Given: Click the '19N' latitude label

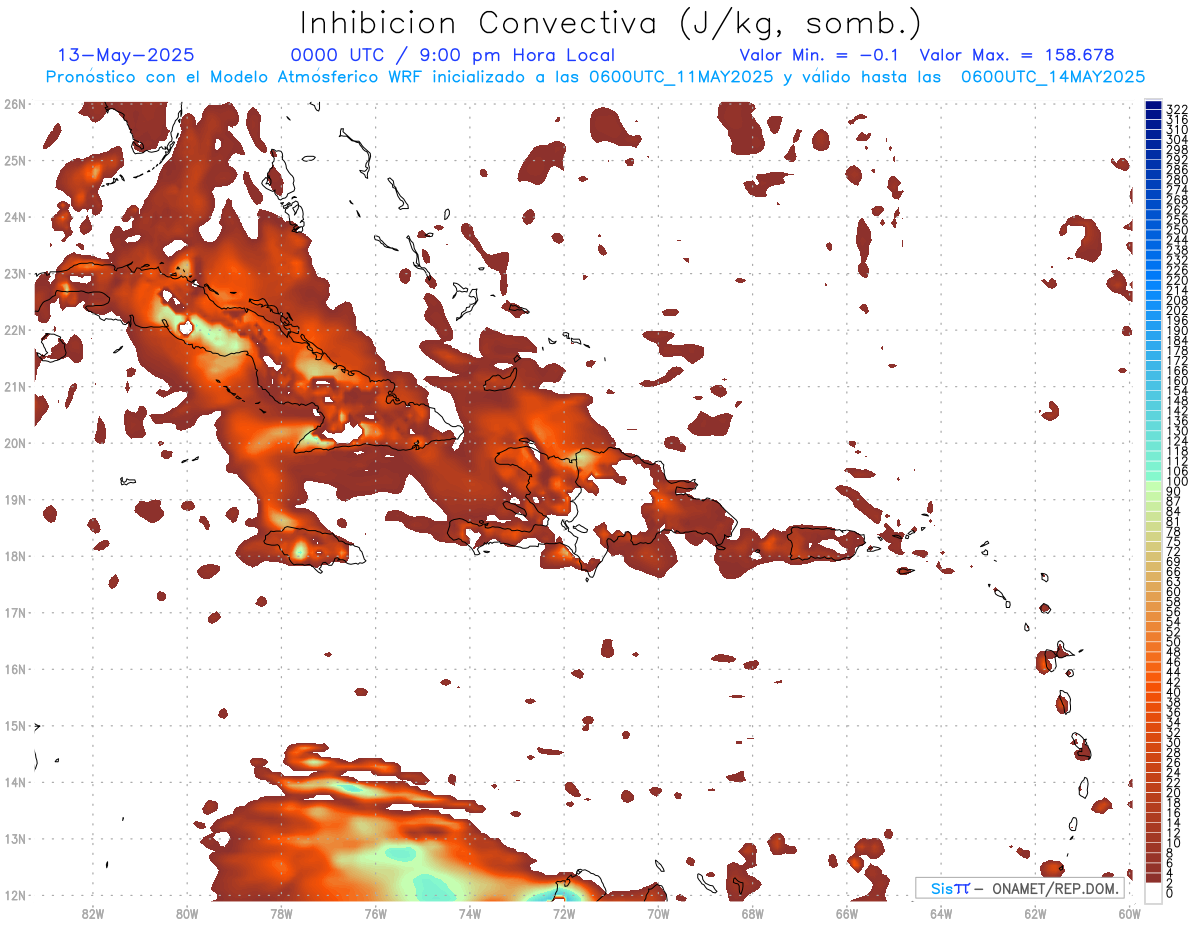Looking at the screenshot, I should coord(15,499).
